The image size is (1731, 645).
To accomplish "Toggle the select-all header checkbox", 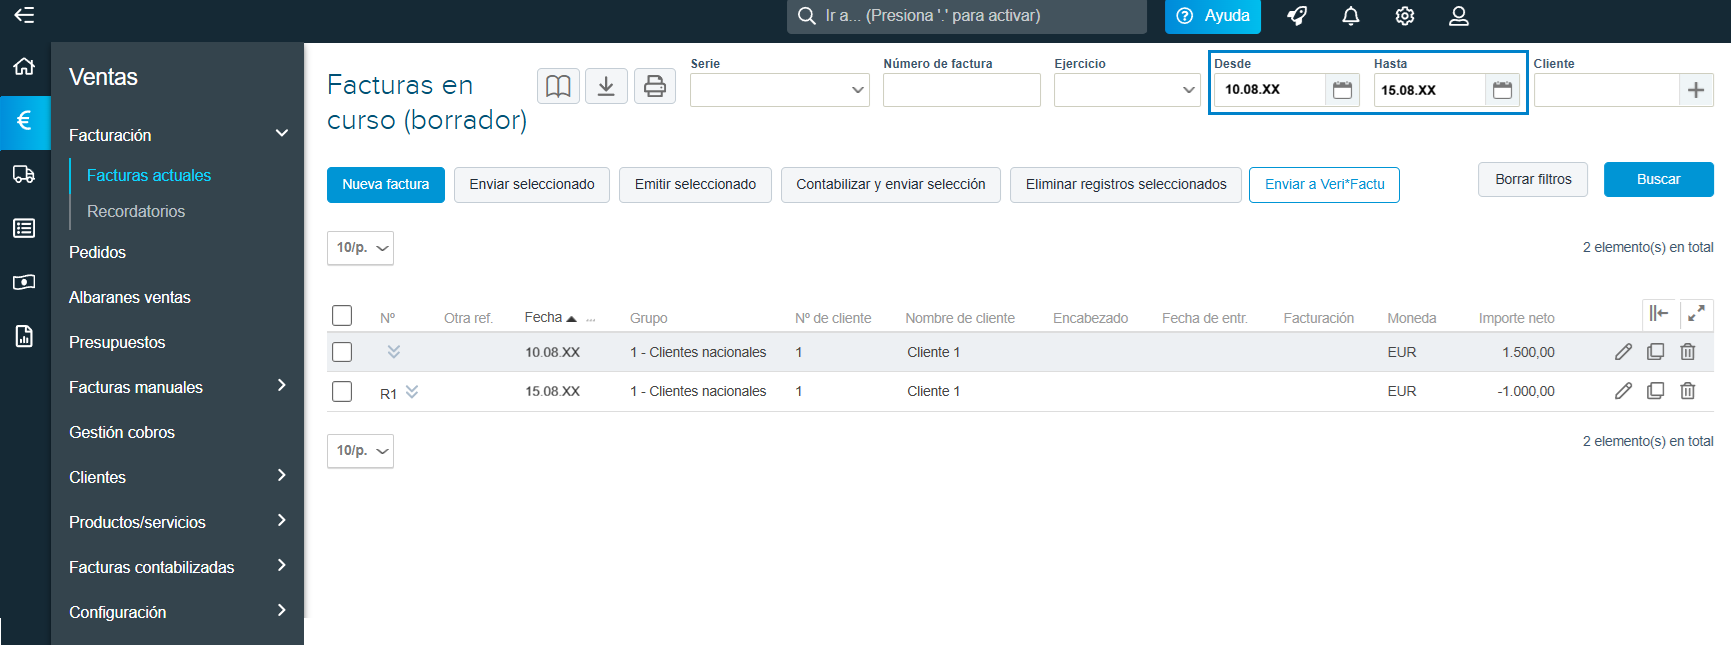I will pos(342,316).
